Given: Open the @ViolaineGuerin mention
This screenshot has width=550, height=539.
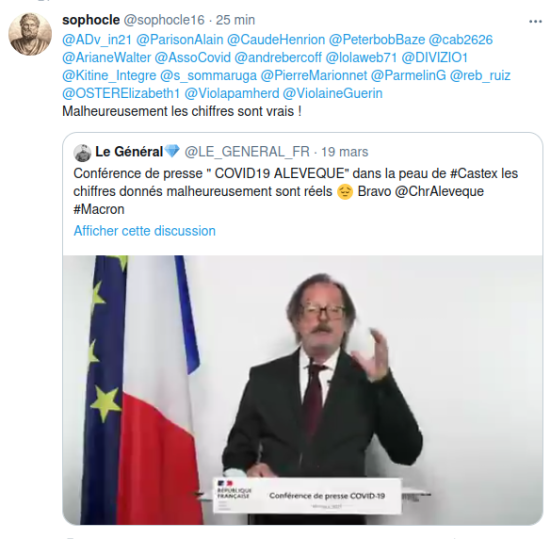Looking at the screenshot, I should [333, 93].
